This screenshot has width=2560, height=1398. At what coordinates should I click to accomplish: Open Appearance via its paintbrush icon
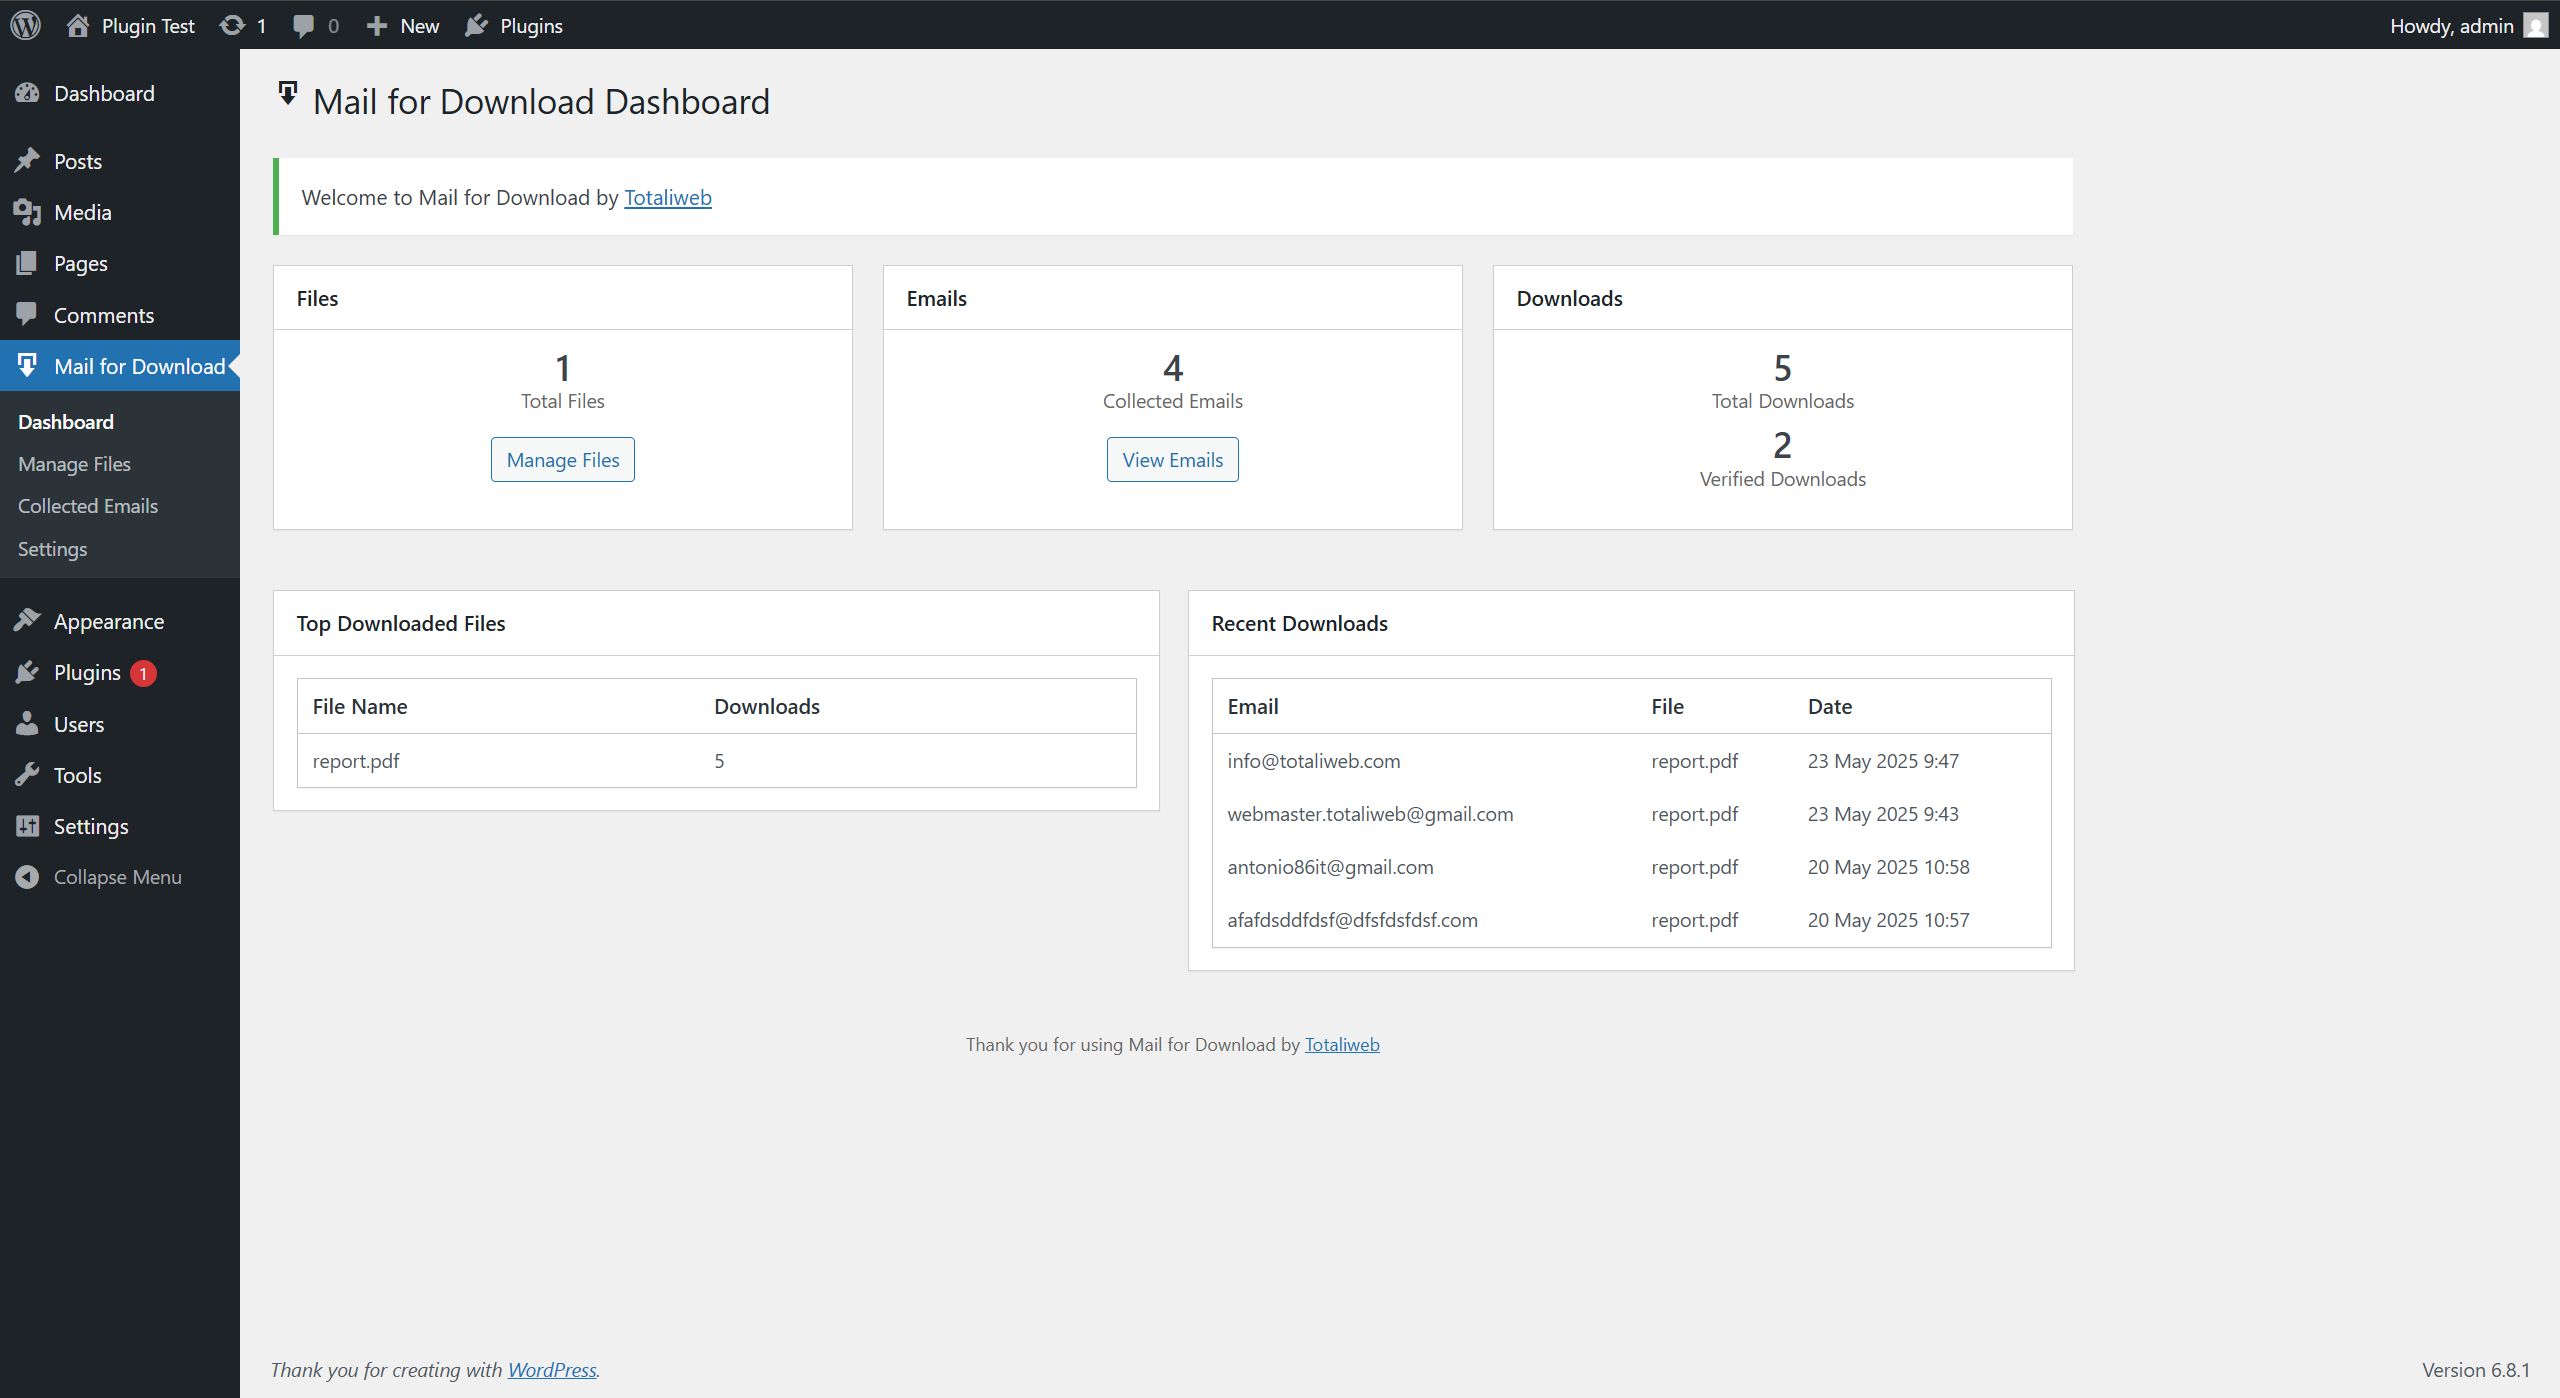[27, 621]
